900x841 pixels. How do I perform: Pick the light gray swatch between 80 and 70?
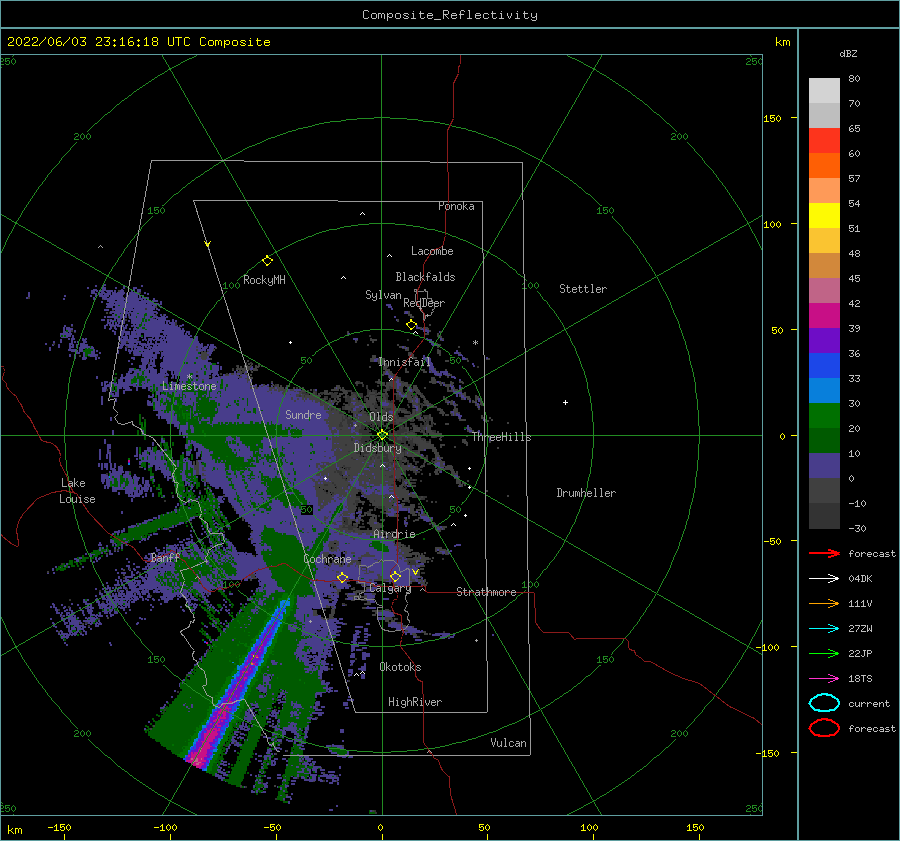point(824,91)
